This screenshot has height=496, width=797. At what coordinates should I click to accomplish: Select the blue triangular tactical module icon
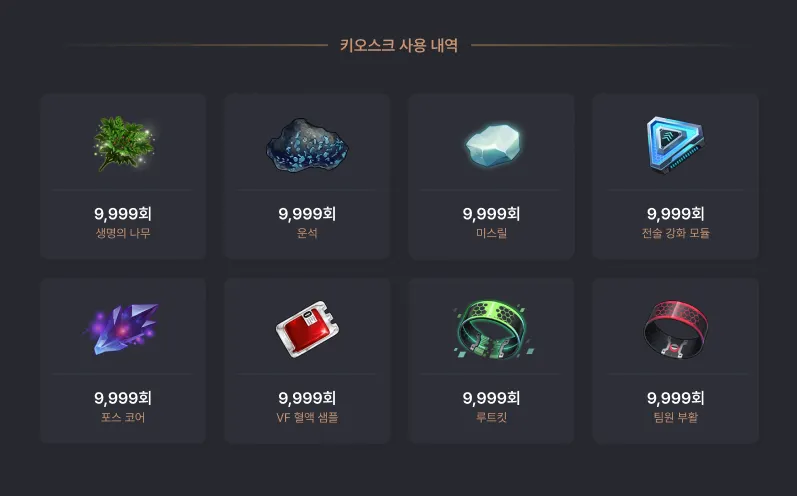click(676, 145)
